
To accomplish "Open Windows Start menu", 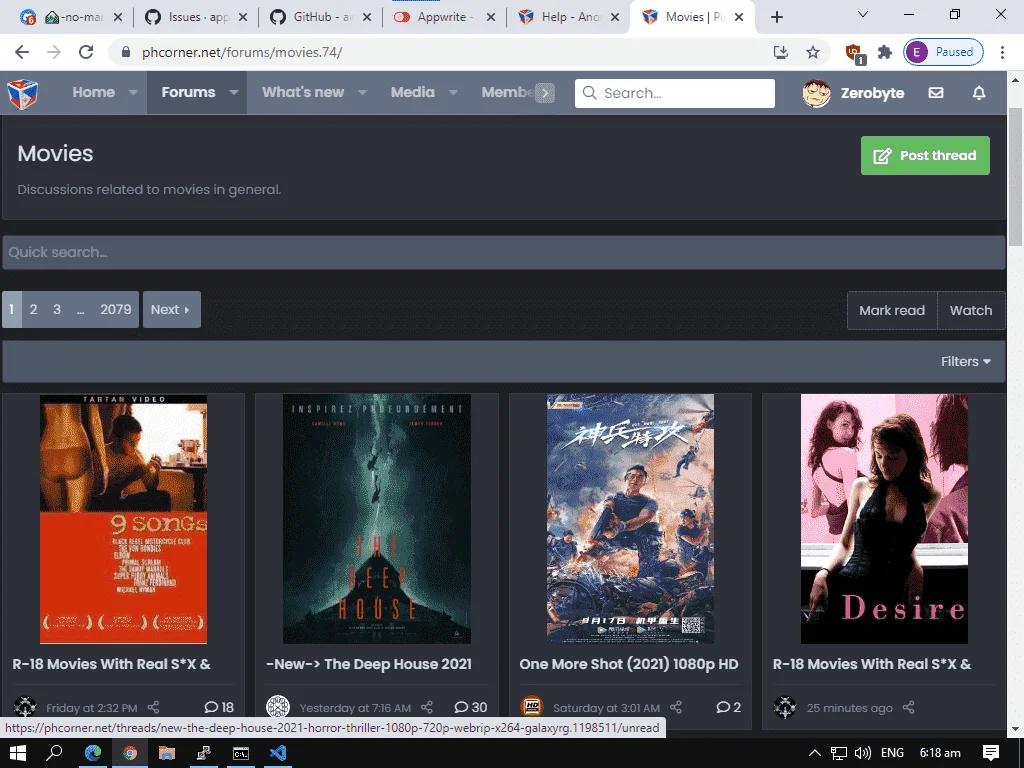I will 18,753.
